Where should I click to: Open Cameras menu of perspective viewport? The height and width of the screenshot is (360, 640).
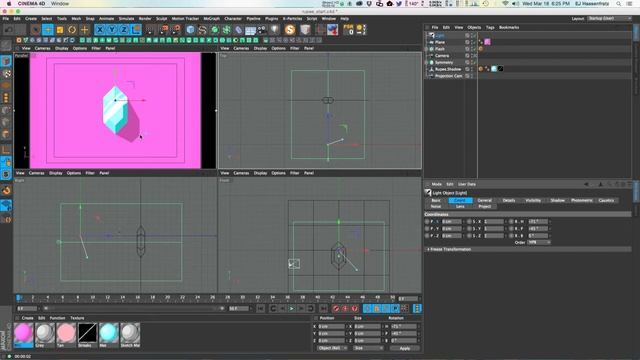42,48
